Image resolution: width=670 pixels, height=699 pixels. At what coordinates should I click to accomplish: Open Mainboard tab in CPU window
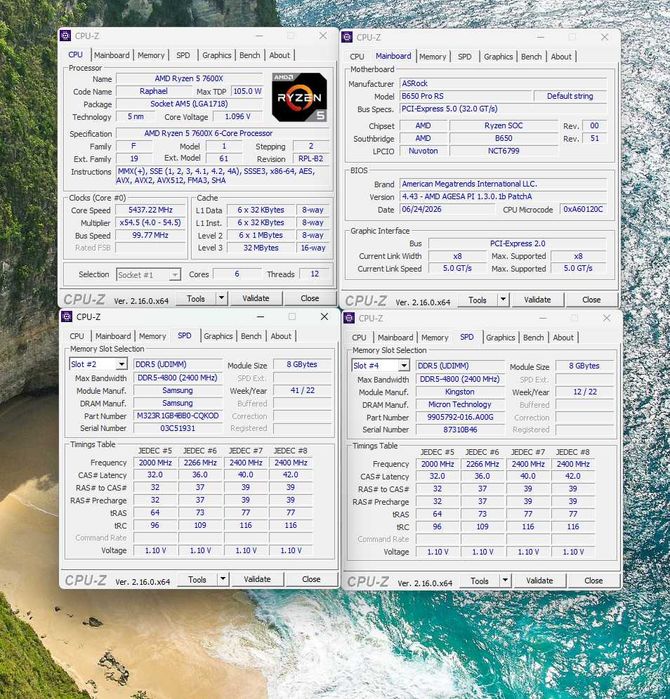coord(111,55)
